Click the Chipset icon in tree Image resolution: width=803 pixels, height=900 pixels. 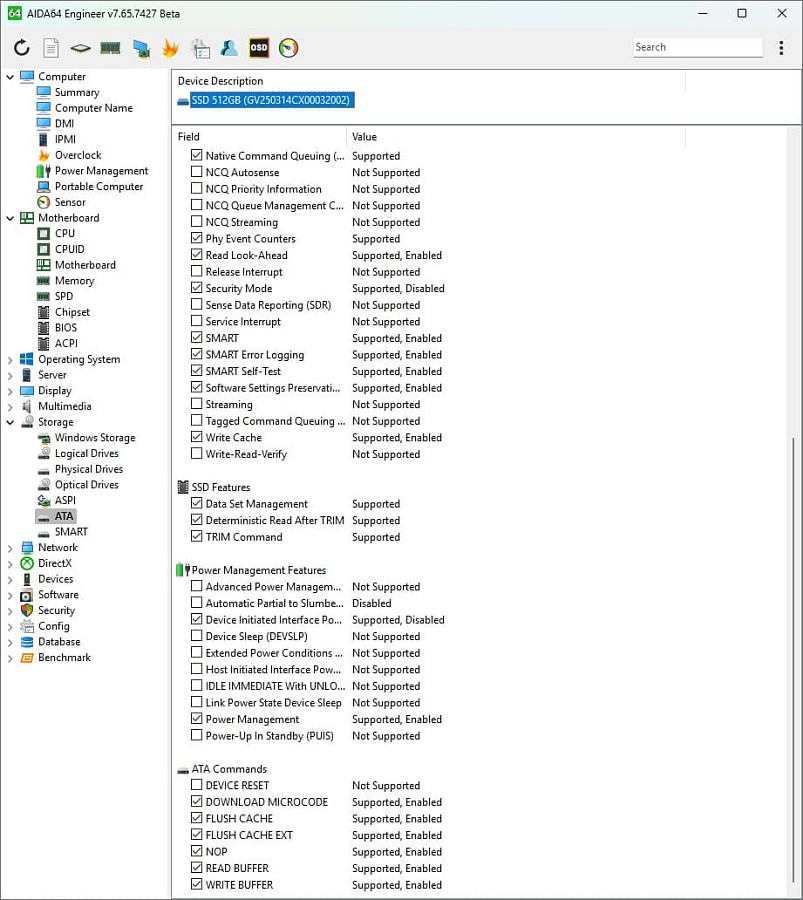click(44, 312)
